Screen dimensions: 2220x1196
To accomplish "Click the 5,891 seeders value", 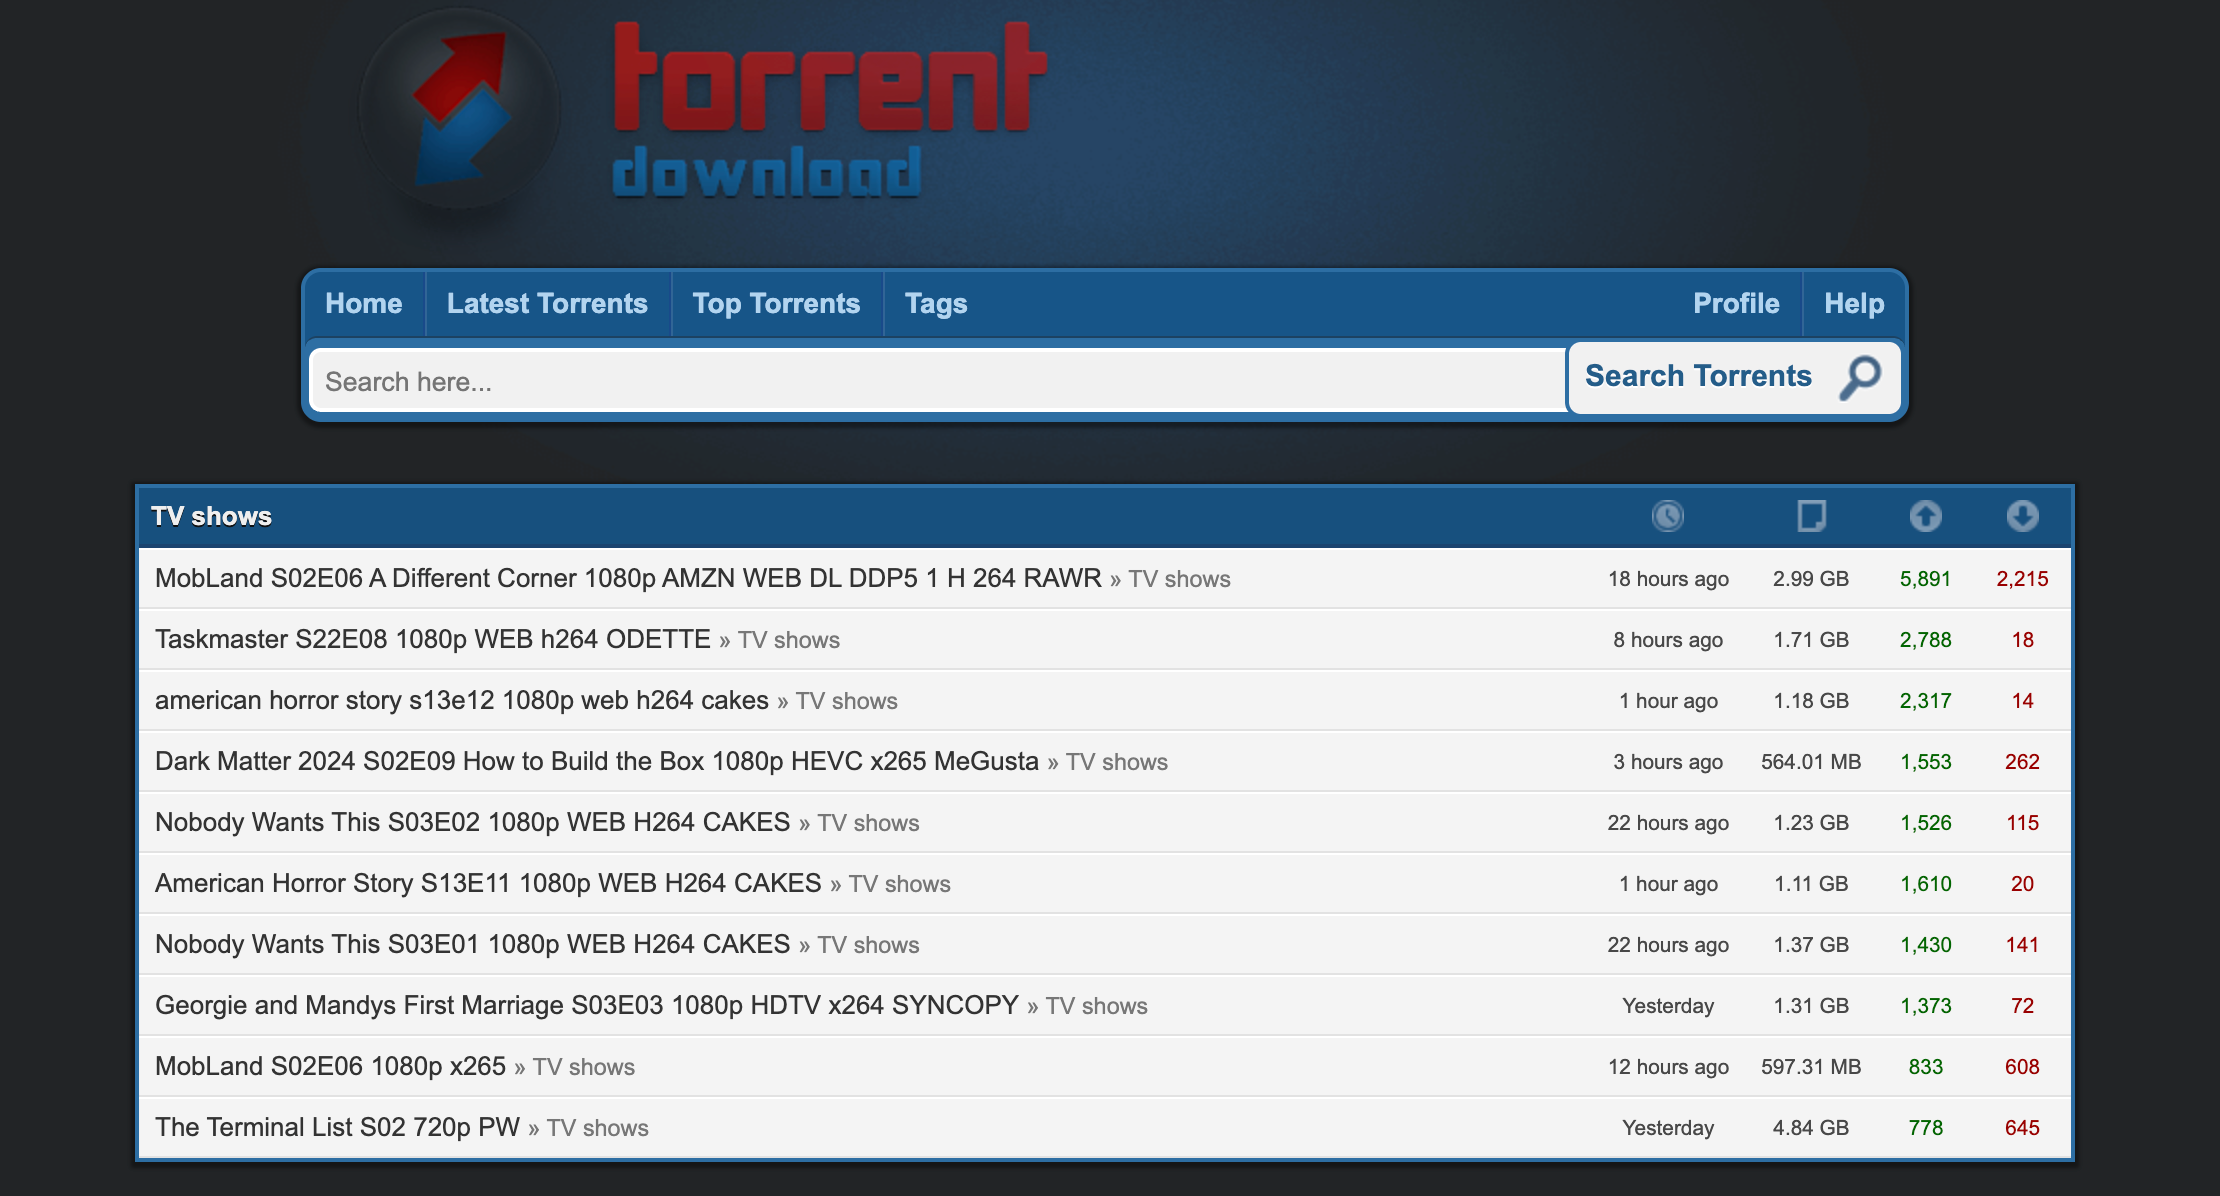I will [x=1926, y=579].
